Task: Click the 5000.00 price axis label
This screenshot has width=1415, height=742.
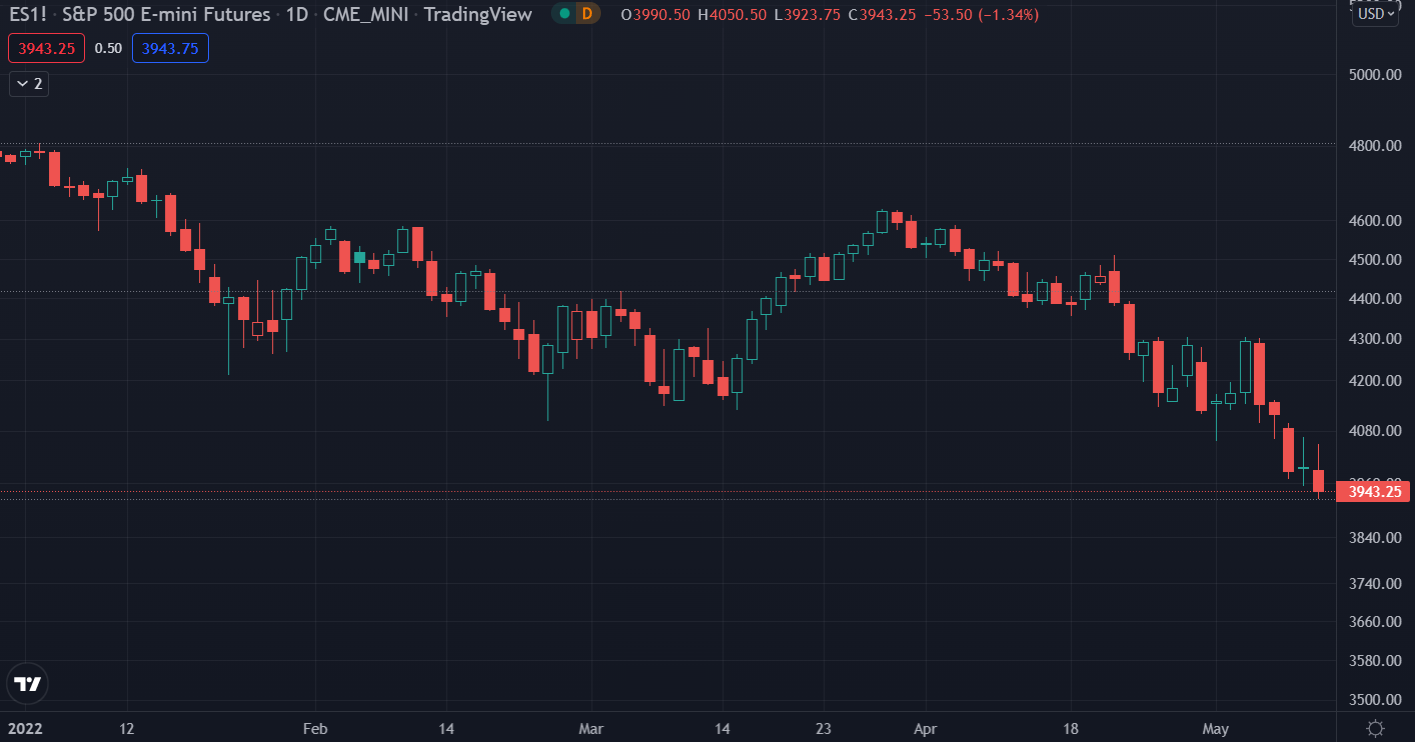Action: [x=1374, y=75]
